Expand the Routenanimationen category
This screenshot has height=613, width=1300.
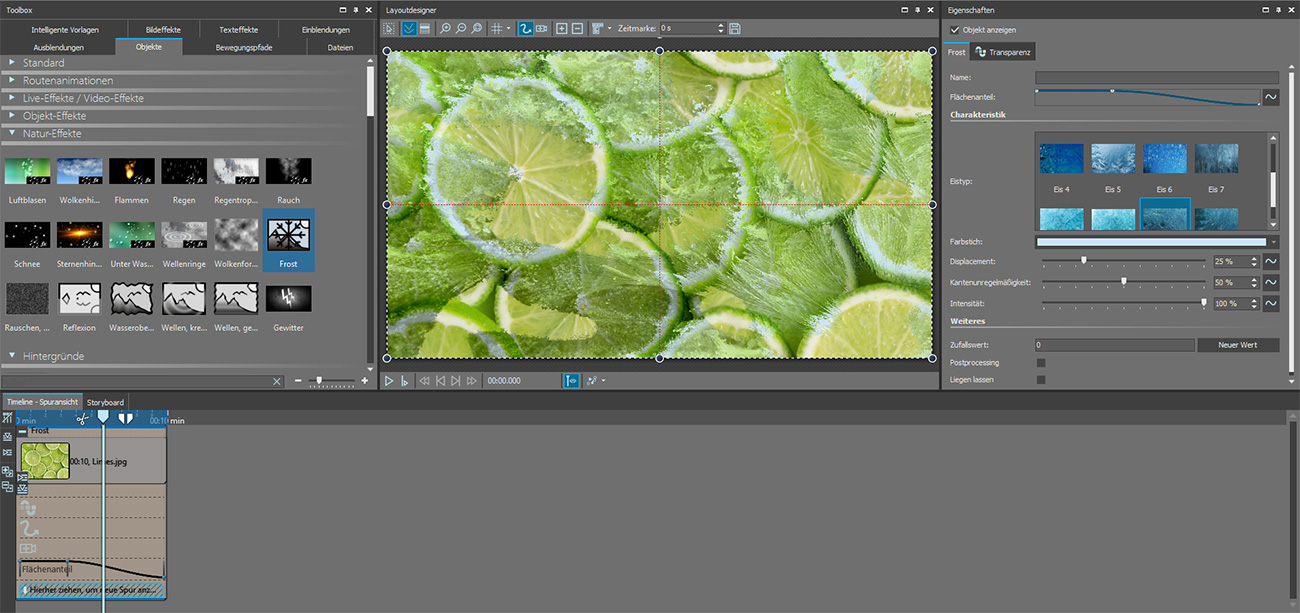(x=67, y=80)
